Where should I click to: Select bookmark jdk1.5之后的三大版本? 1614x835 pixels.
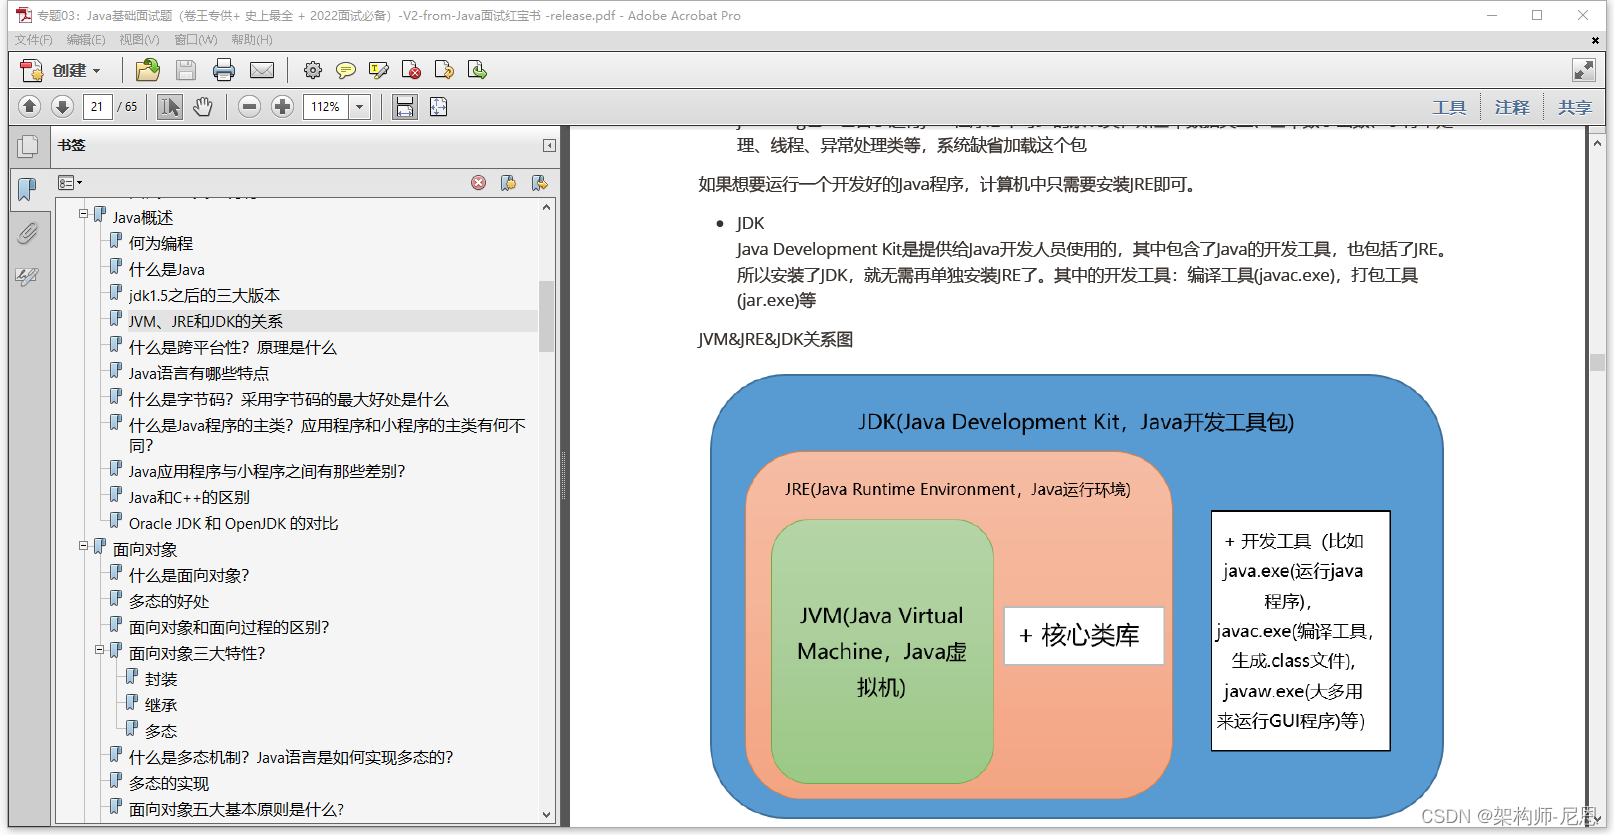pyautogui.click(x=205, y=295)
